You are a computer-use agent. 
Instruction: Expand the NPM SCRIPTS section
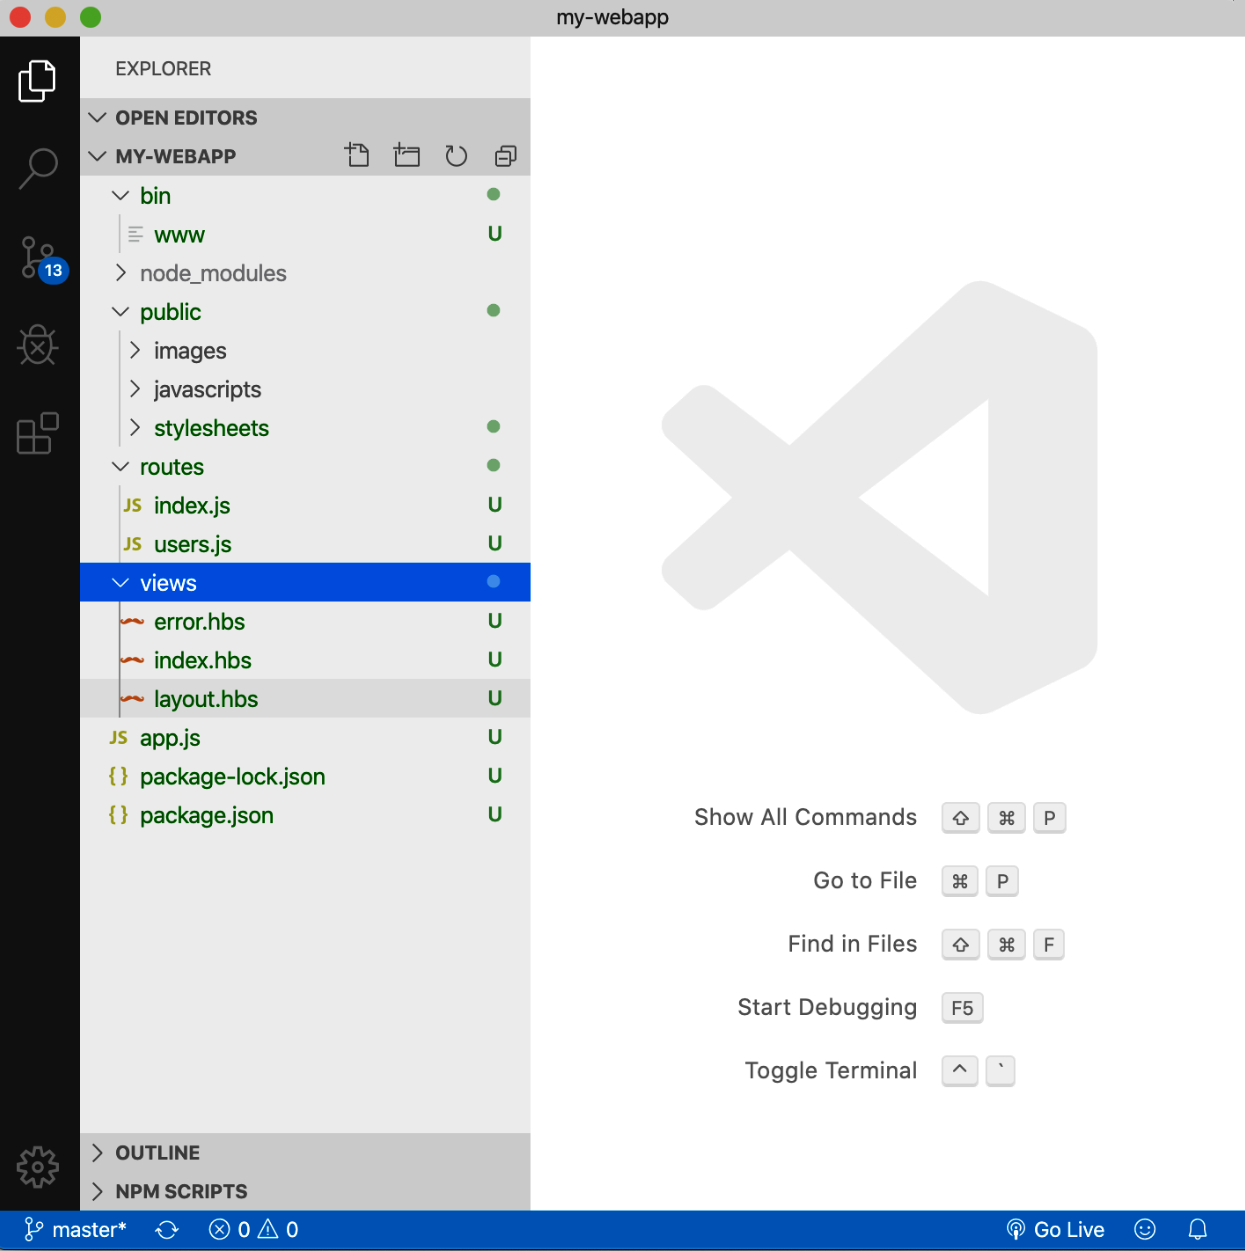click(180, 1192)
